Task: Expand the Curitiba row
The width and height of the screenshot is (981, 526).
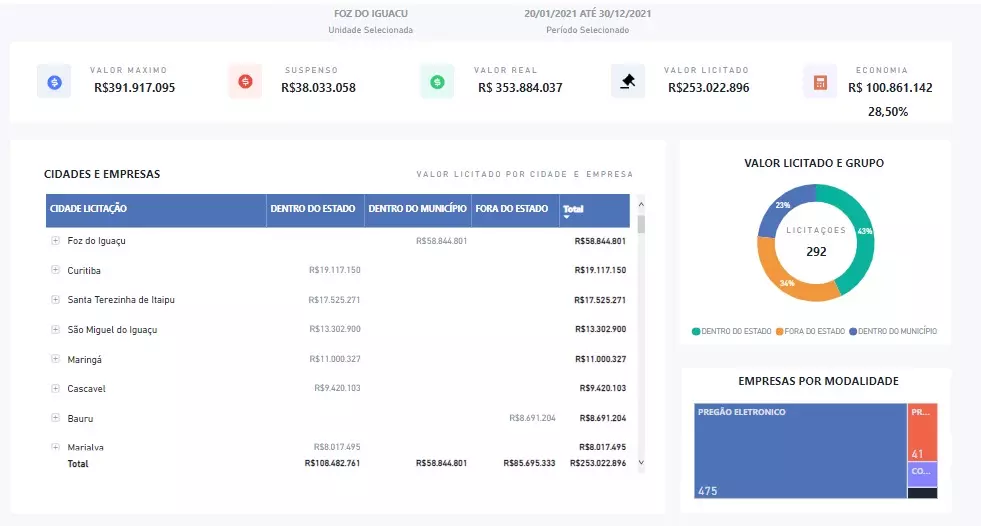Action: click(x=55, y=270)
